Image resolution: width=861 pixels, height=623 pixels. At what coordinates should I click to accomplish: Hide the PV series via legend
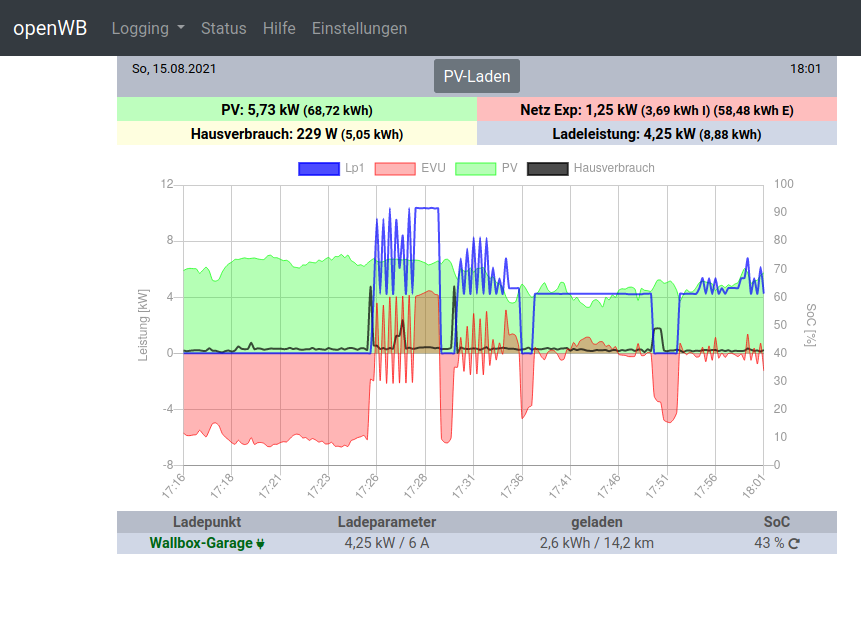(x=509, y=168)
